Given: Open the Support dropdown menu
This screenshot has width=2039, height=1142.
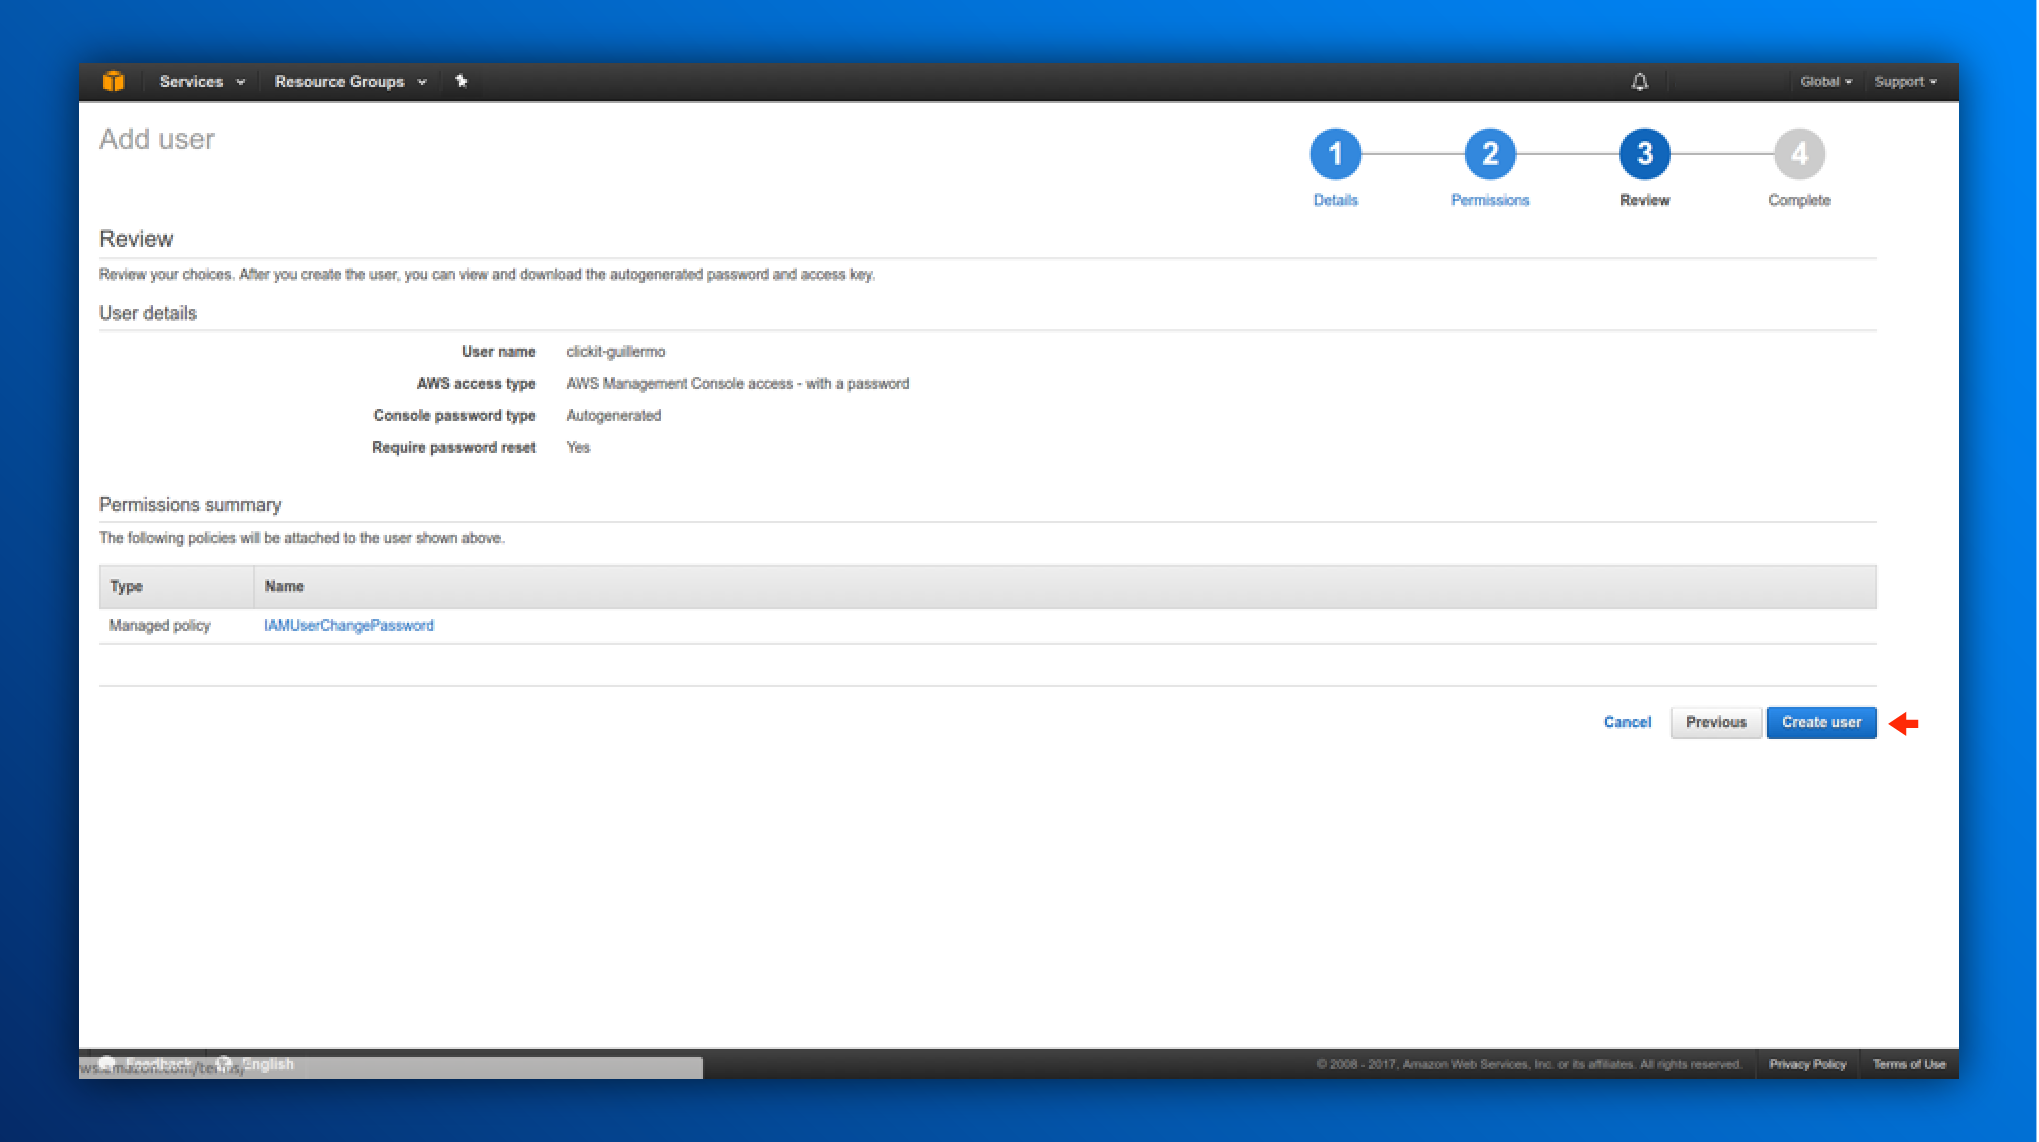Looking at the screenshot, I should [x=1905, y=82].
